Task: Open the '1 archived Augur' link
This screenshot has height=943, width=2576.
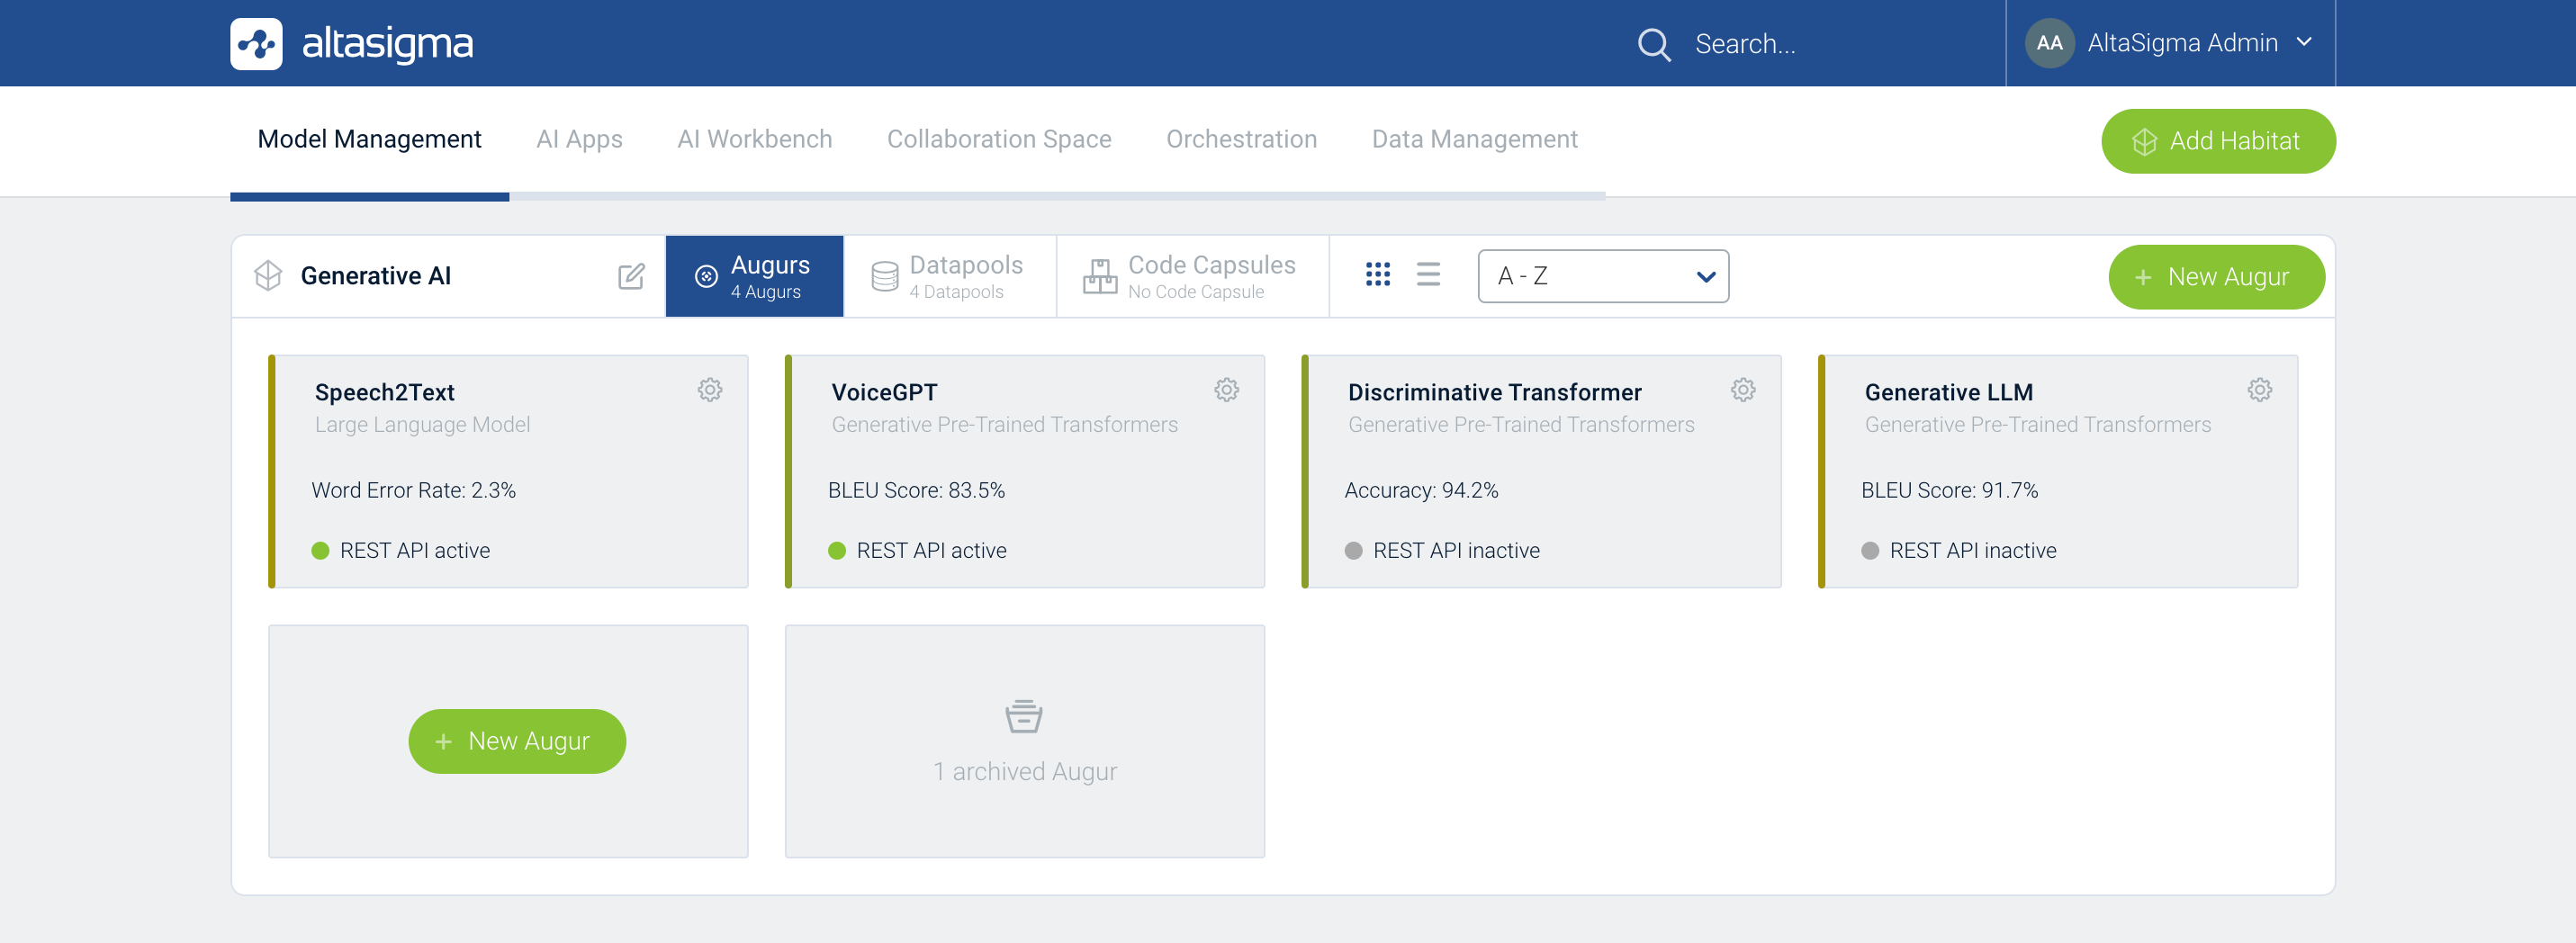Action: click(x=1024, y=771)
